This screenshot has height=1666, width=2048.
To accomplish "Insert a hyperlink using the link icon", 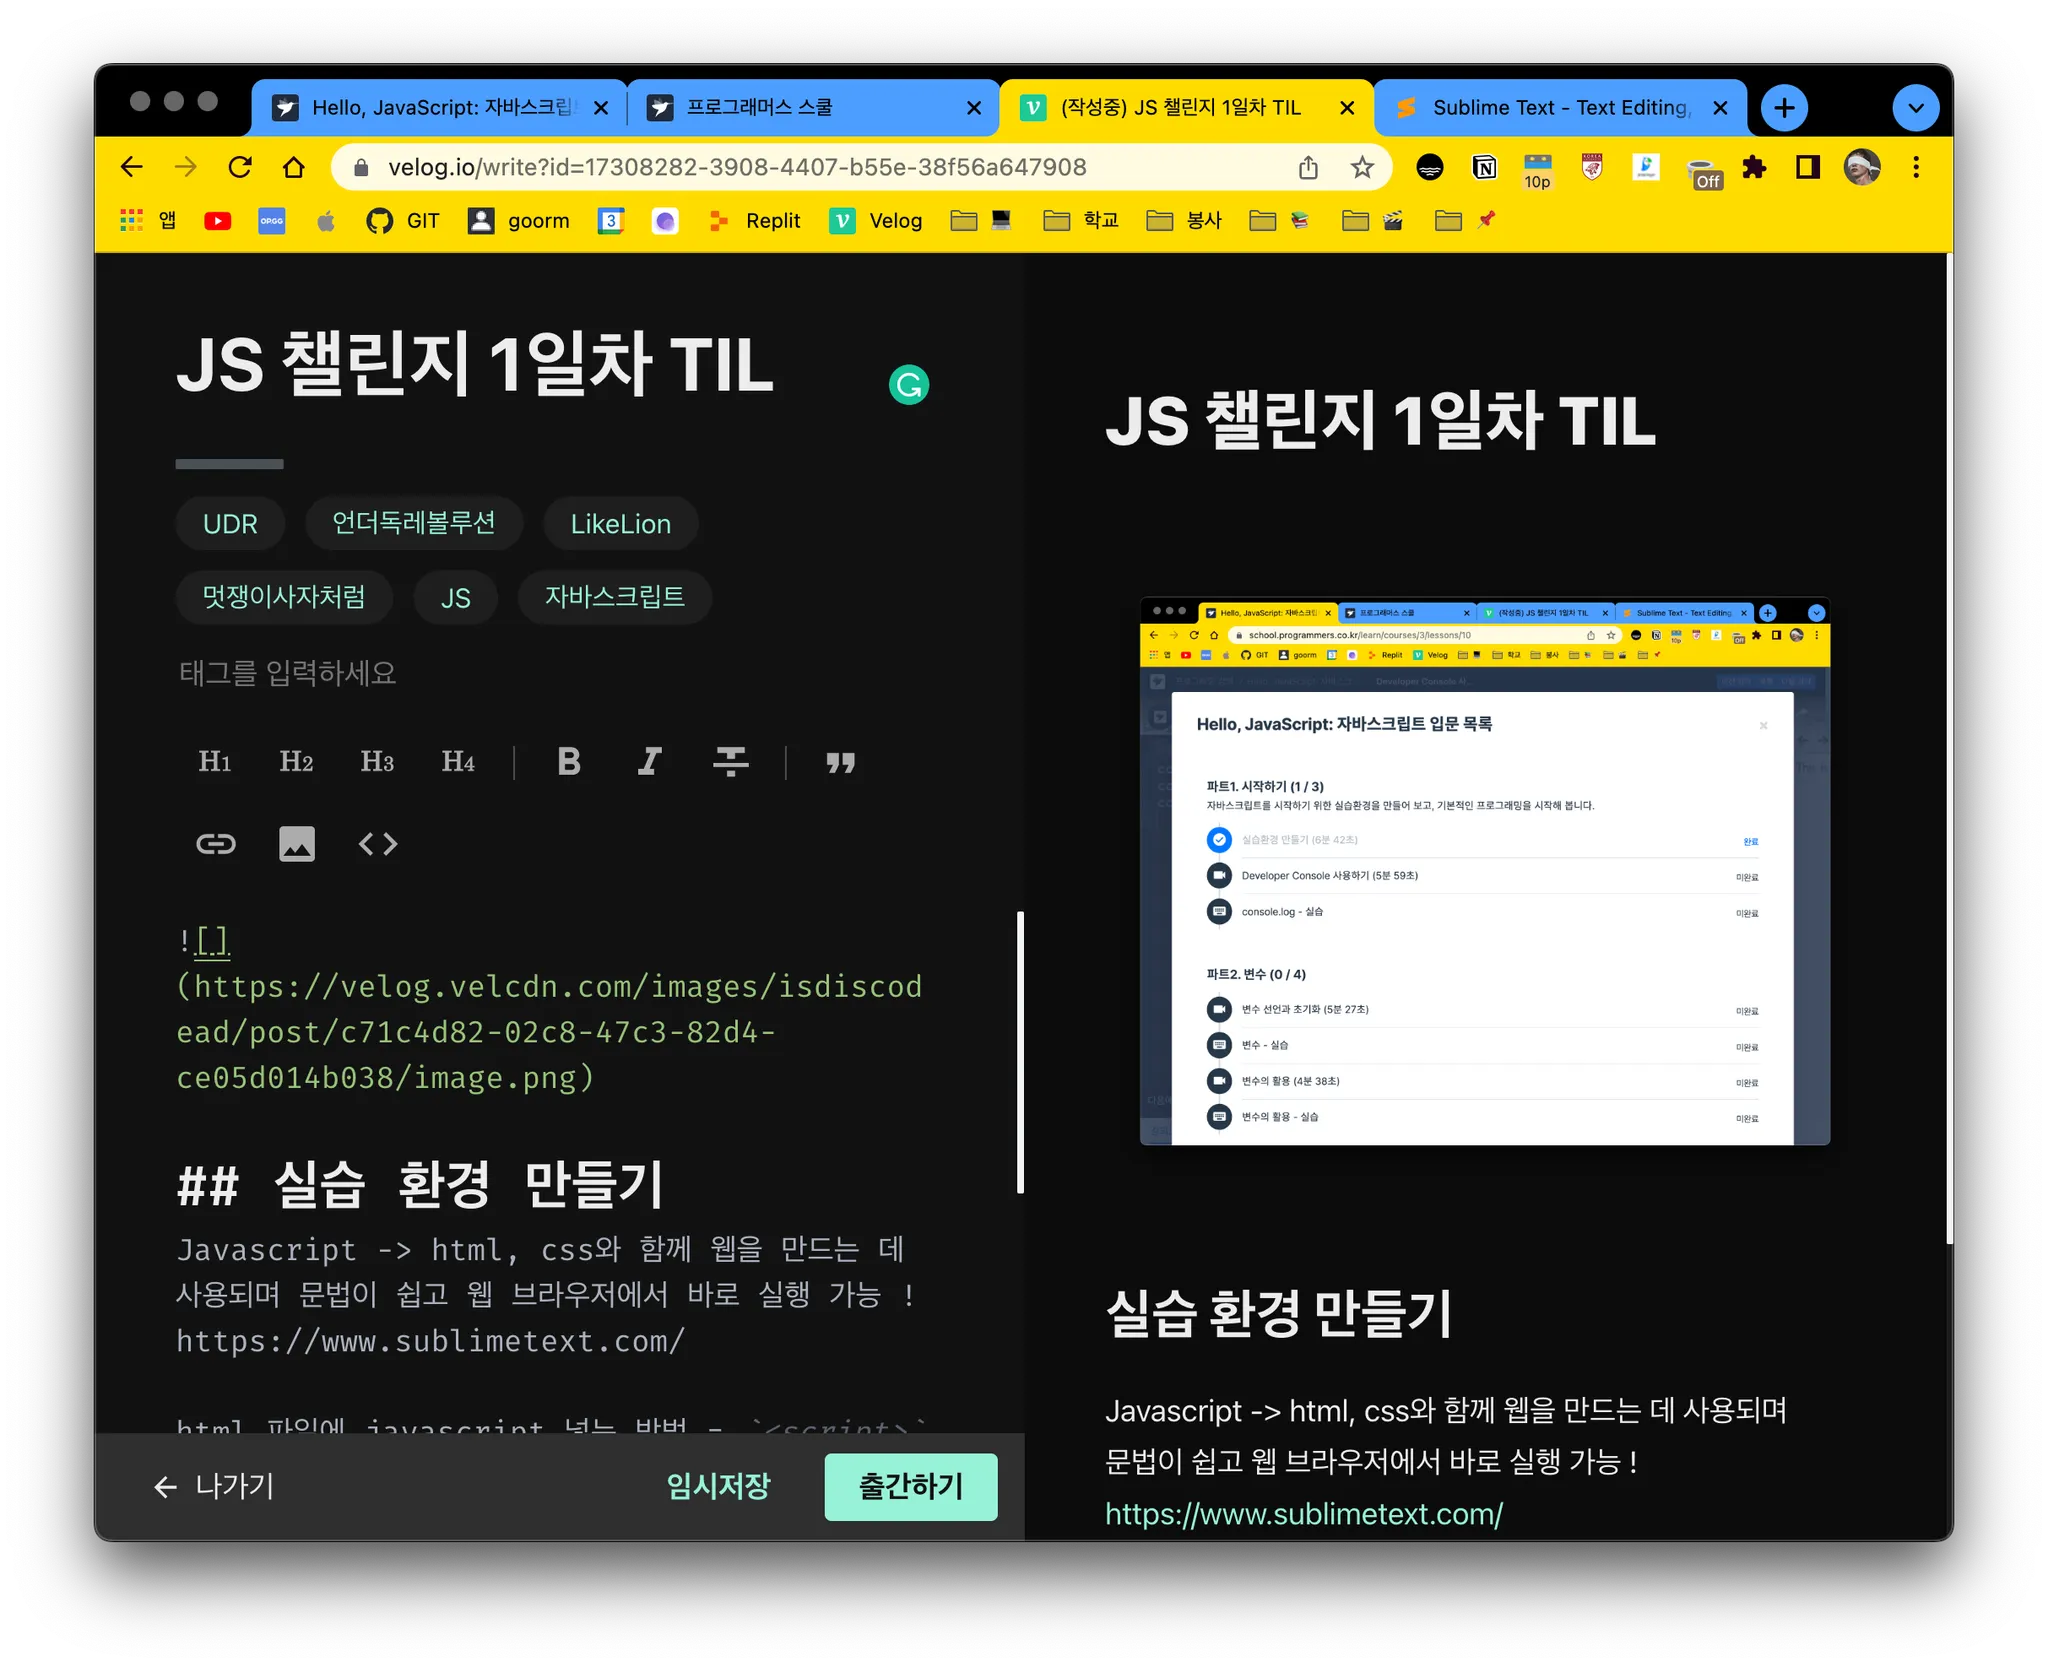I will point(216,844).
